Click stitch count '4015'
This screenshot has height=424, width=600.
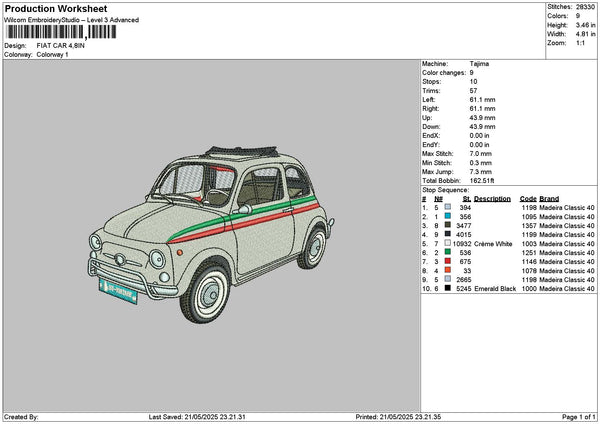[464, 235]
